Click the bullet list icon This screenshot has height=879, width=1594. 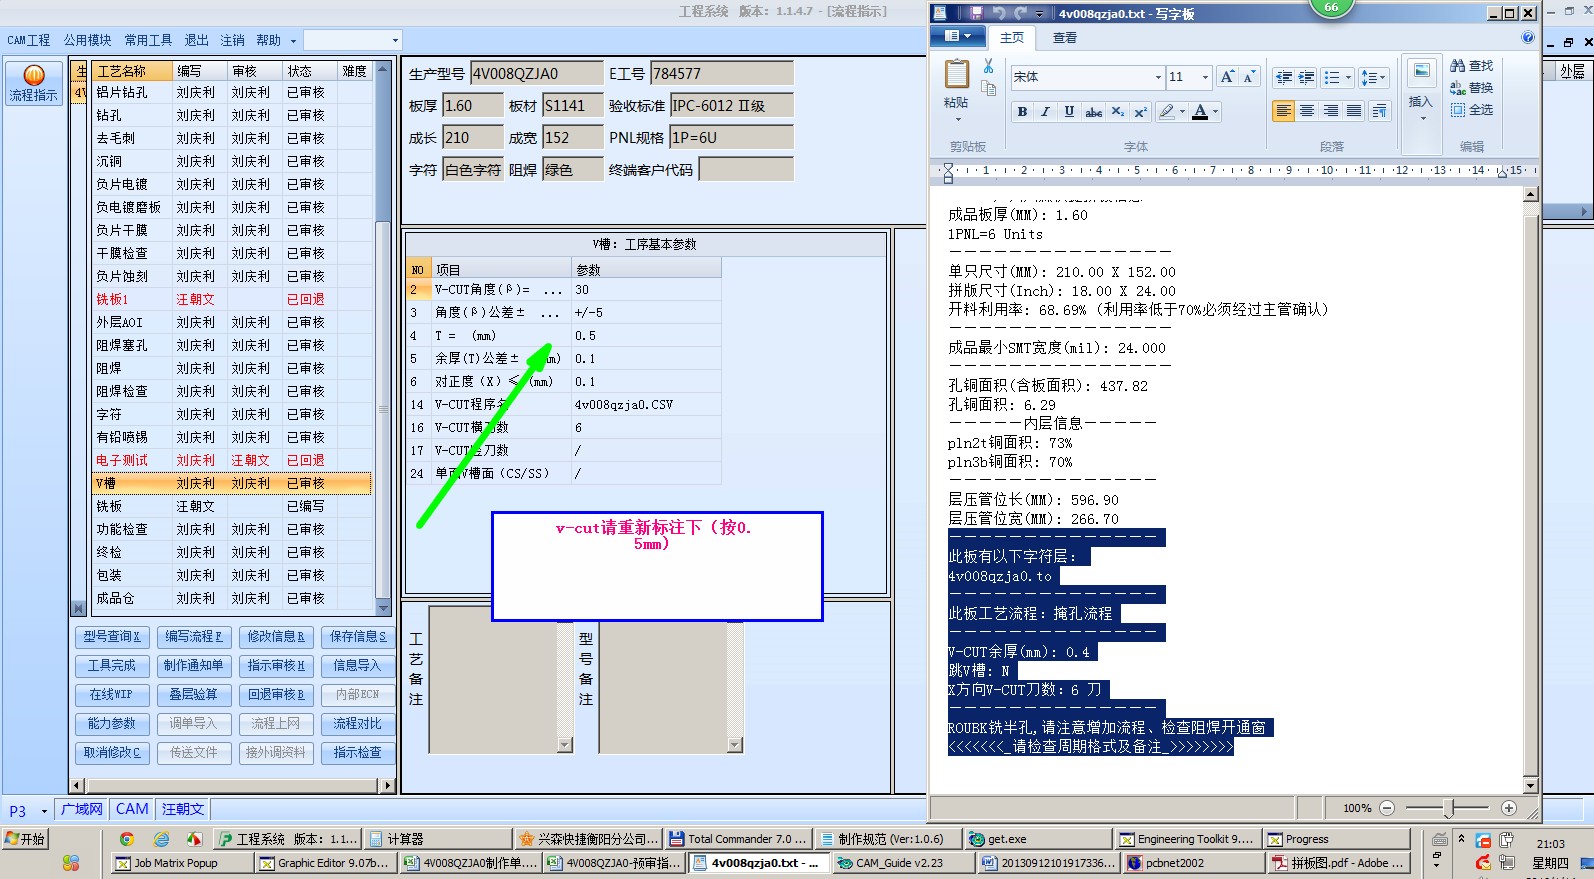1331,77
